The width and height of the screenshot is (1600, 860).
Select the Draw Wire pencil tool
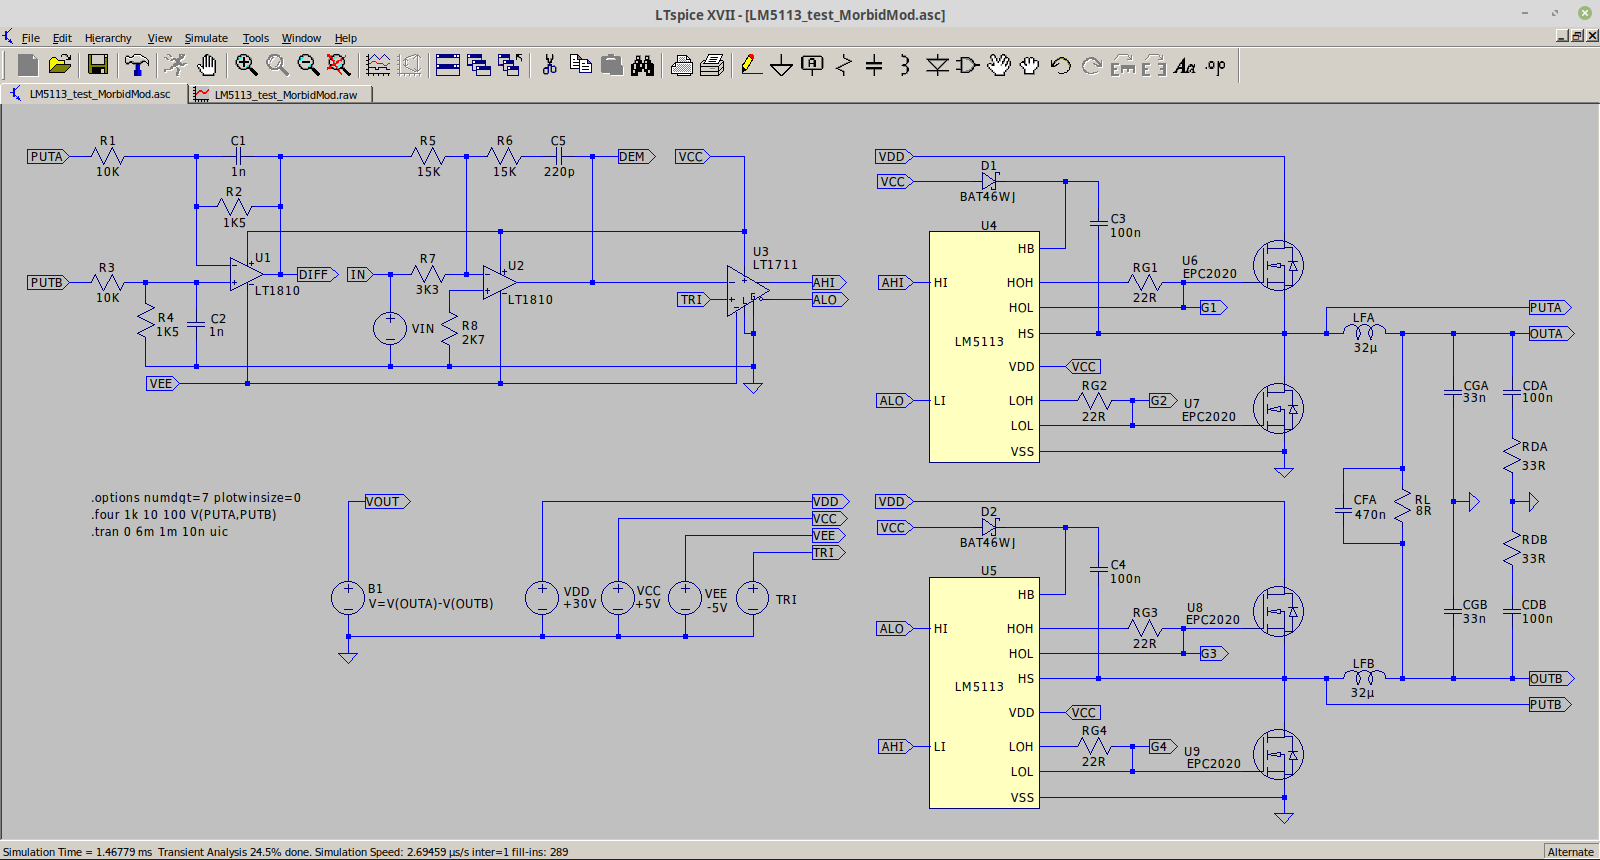click(751, 65)
